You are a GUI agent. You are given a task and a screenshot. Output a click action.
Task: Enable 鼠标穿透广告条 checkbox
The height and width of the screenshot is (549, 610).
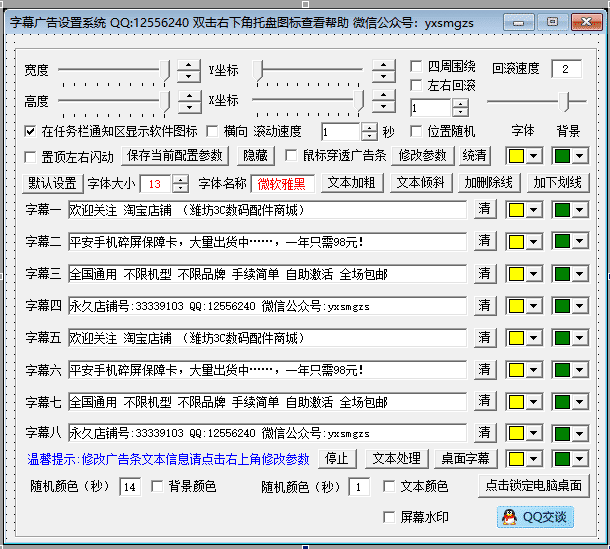[x=291, y=155]
